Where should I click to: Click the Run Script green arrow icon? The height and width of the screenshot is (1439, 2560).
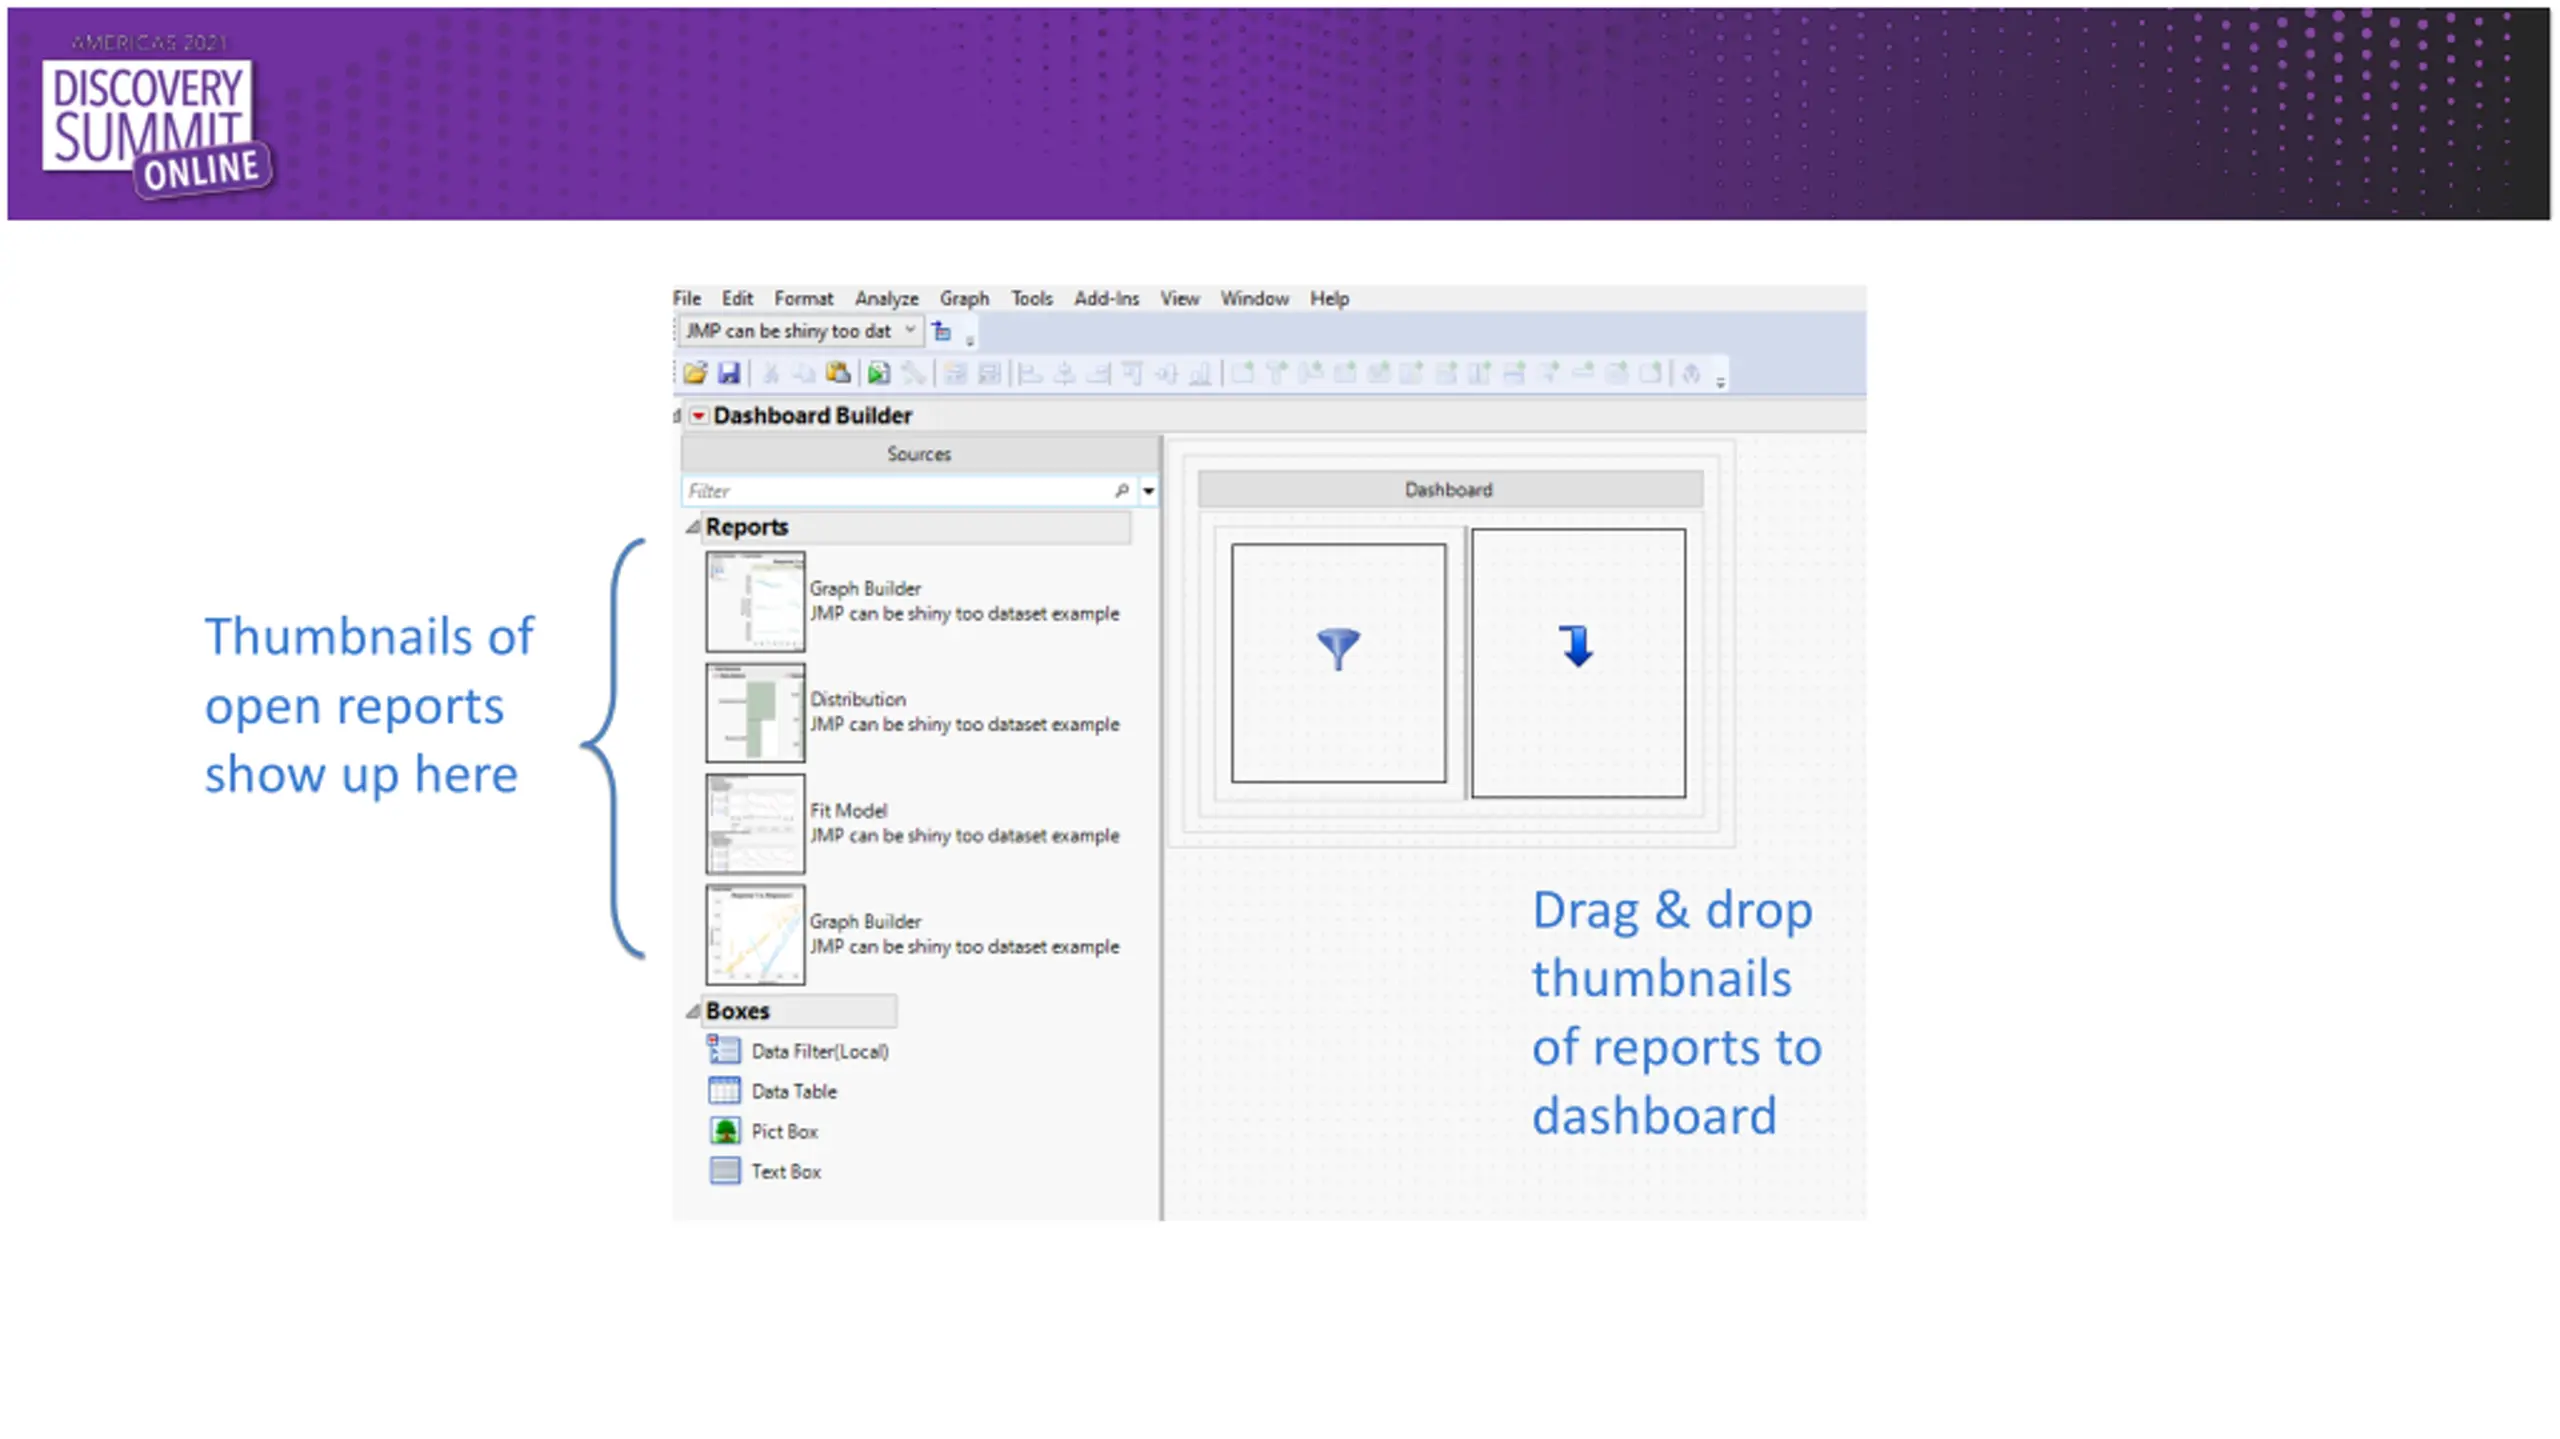click(x=878, y=374)
